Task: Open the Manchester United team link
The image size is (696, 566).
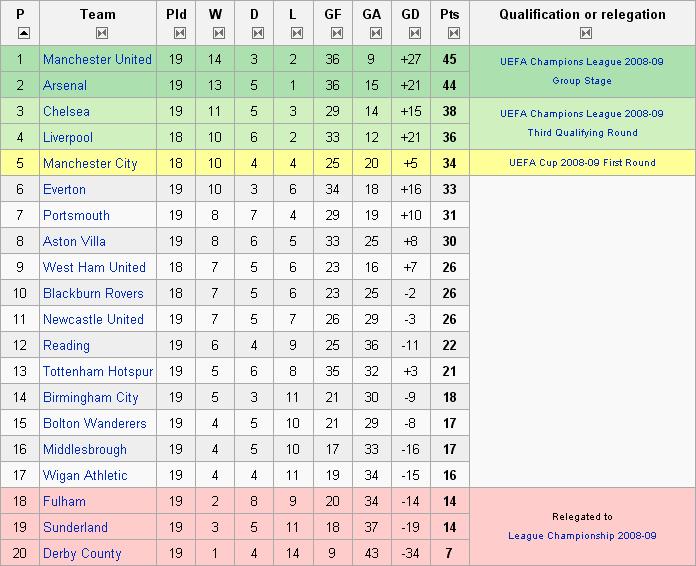Action: pyautogui.click(x=97, y=59)
